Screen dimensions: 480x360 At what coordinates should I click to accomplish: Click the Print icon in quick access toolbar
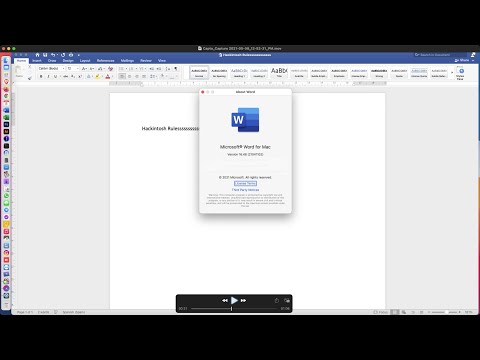coord(71,55)
